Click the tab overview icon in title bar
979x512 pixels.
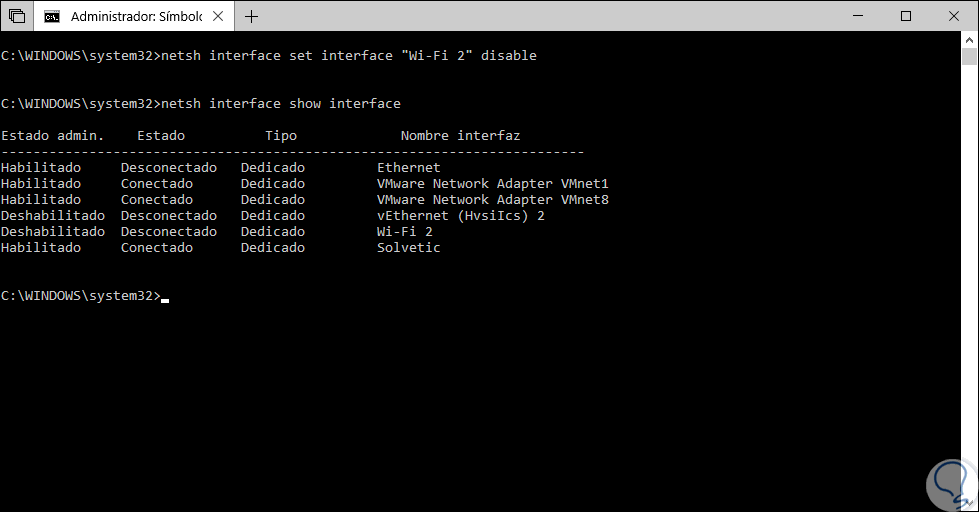[x=17, y=16]
